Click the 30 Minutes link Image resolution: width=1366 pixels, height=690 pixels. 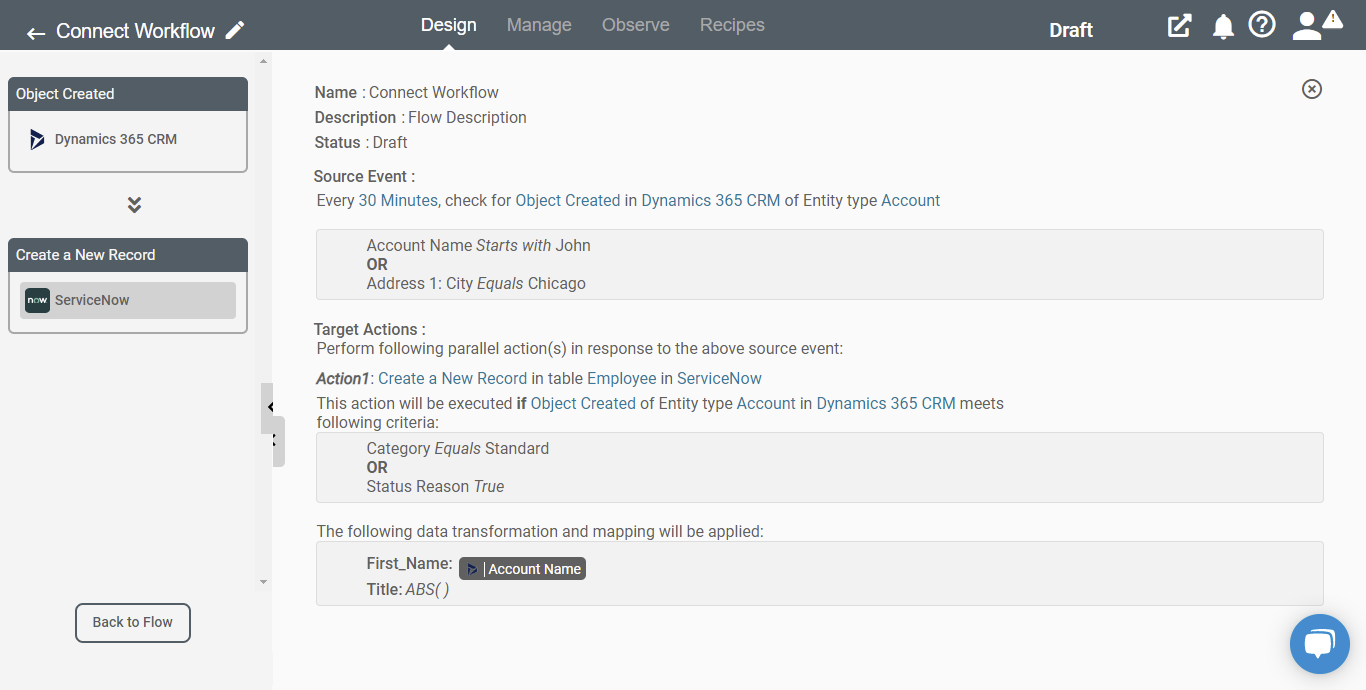[x=398, y=200]
